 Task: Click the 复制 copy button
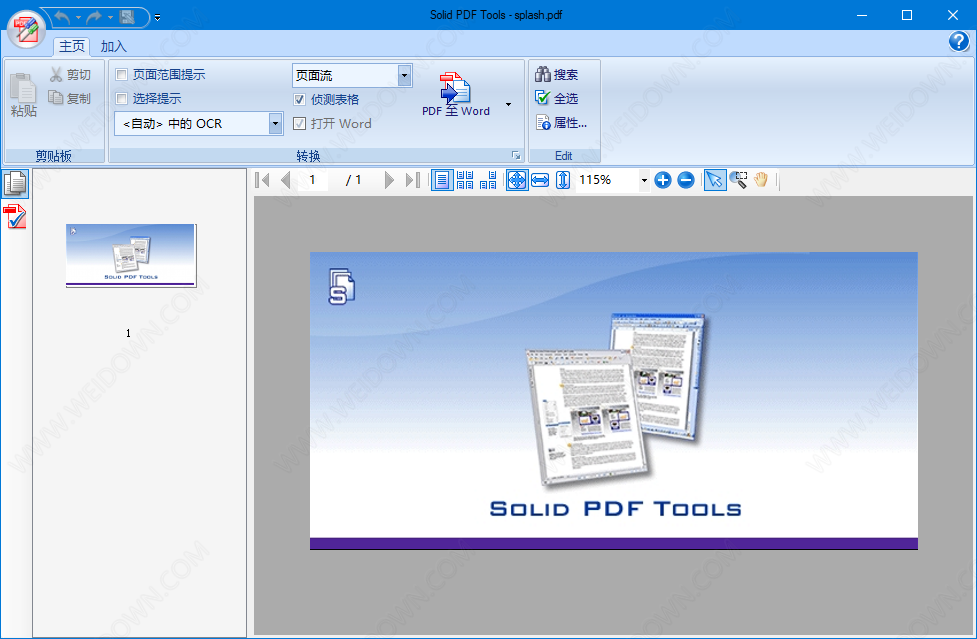(x=70, y=98)
